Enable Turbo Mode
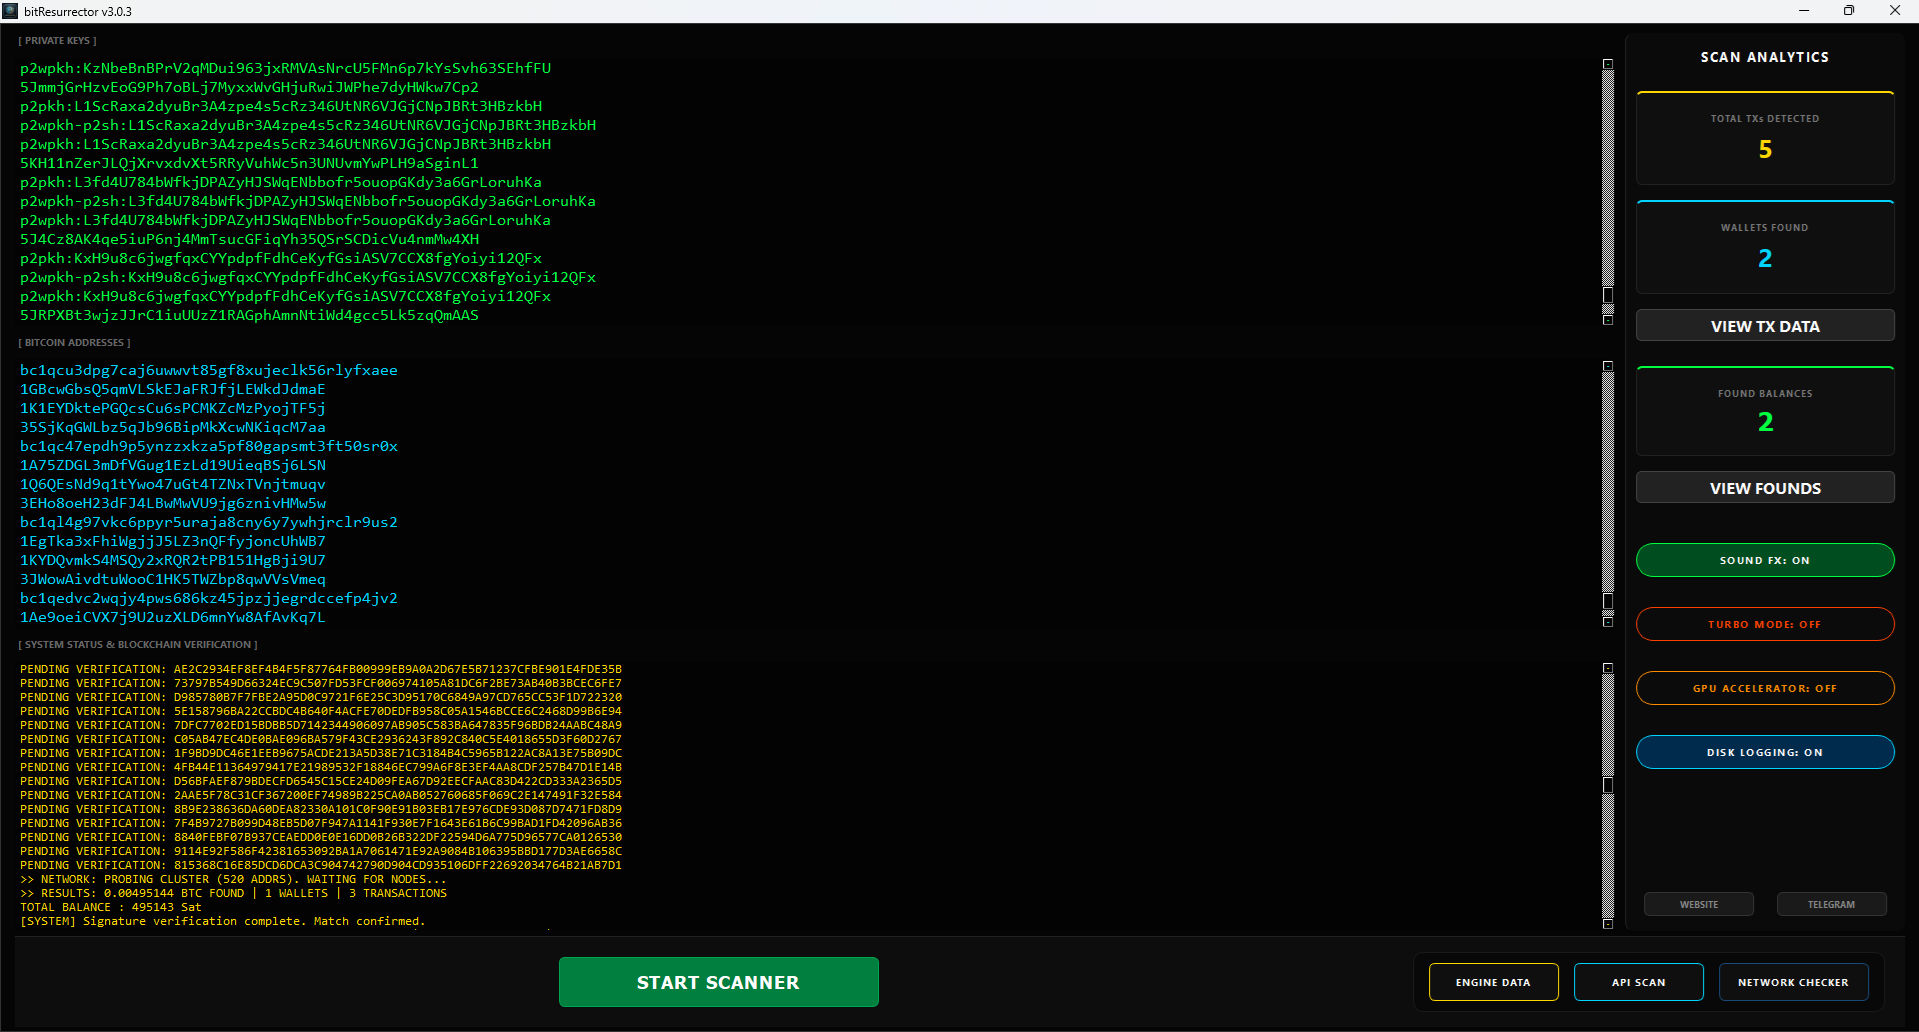1919x1032 pixels. (1764, 624)
